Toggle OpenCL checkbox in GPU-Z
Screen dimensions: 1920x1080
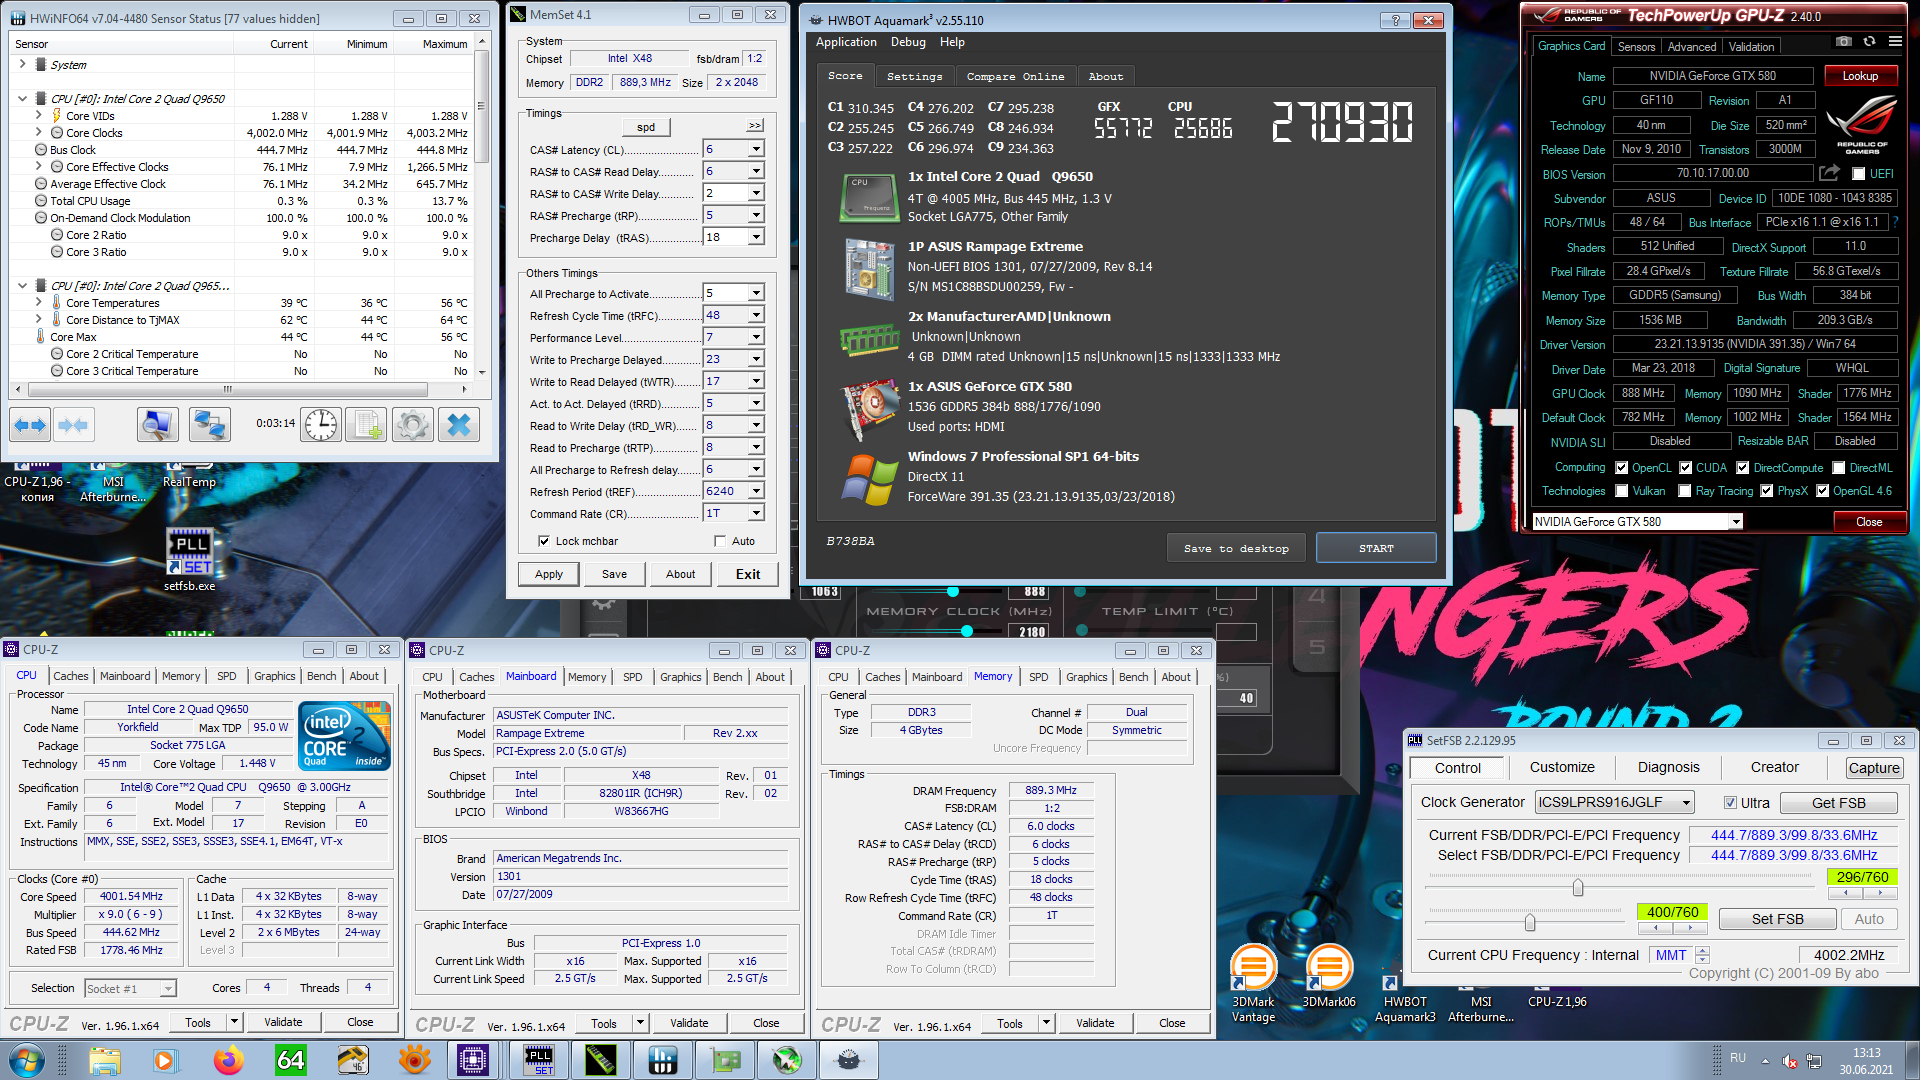pyautogui.click(x=1622, y=468)
